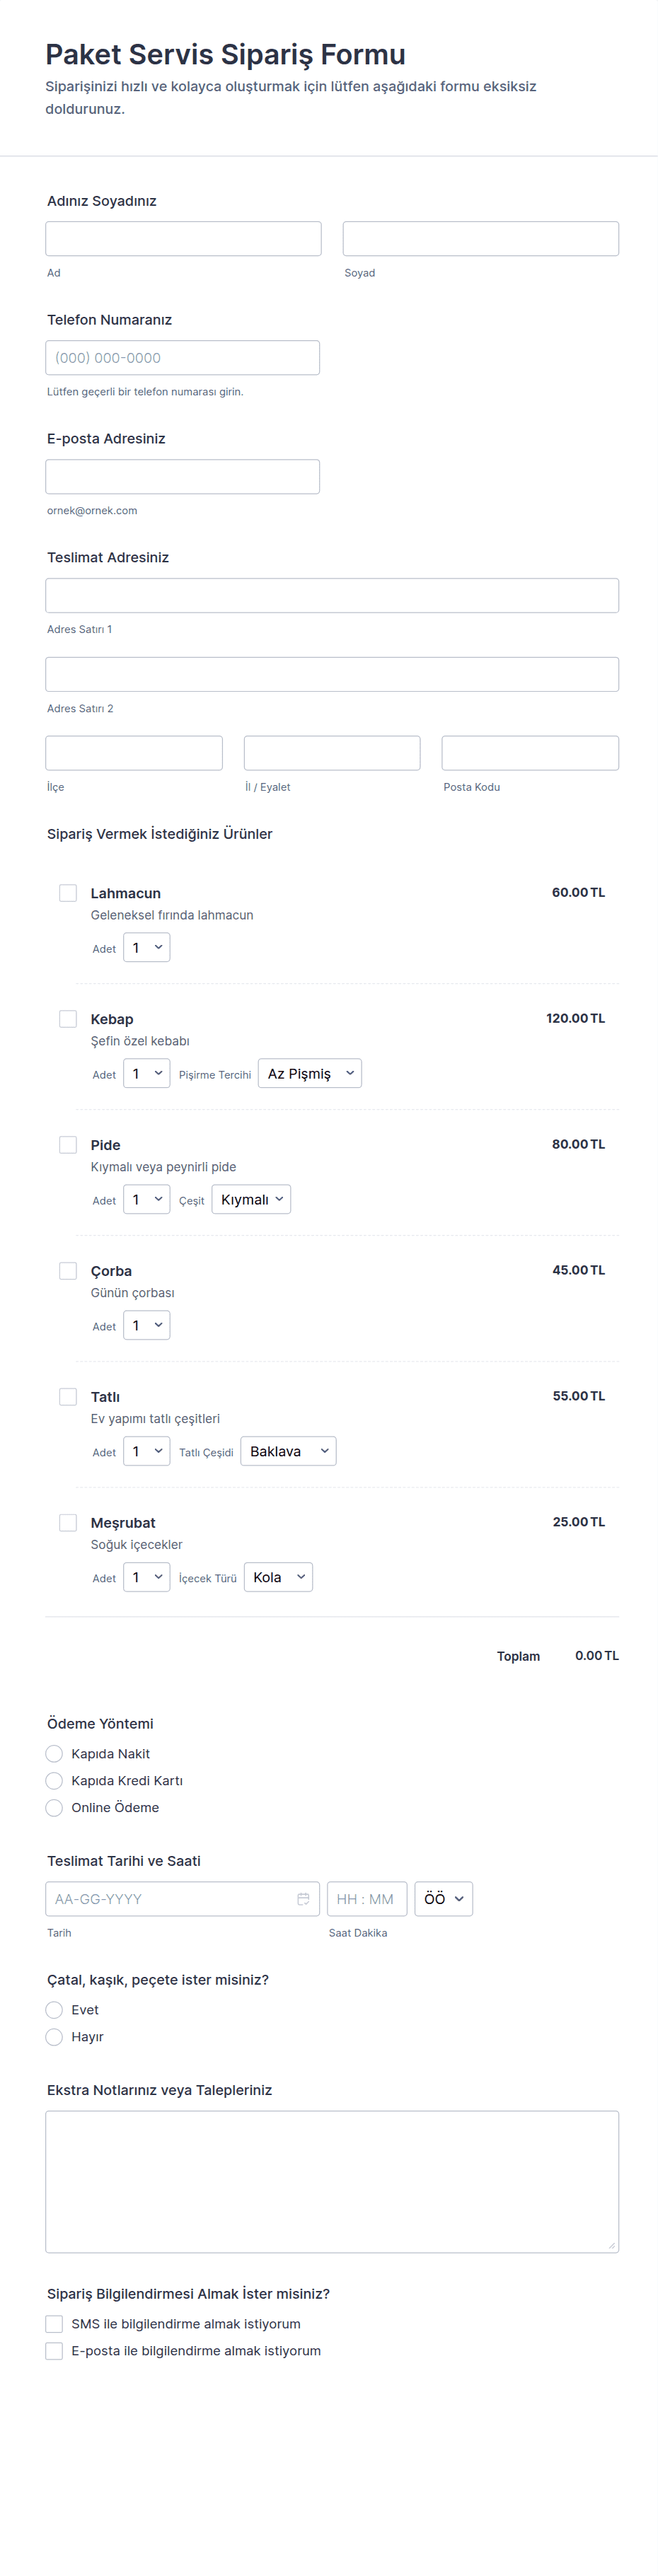658x2576 pixels.
Task: Expand the İçecek Türü Kola dropdown
Action: coord(278,1578)
